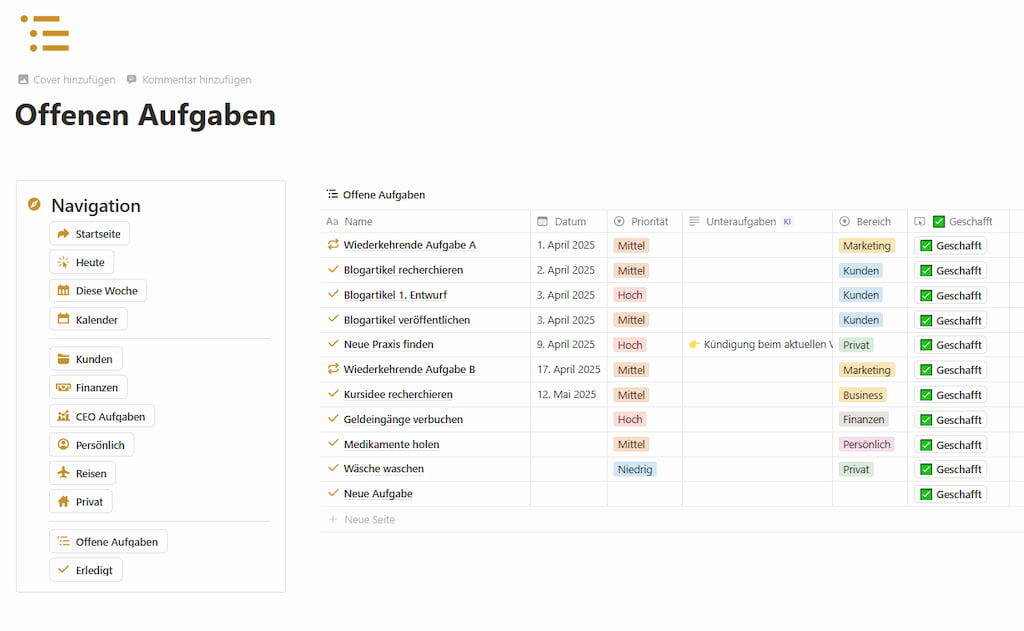Open Bereich Persönlich select of Medikamente holen

click(867, 444)
